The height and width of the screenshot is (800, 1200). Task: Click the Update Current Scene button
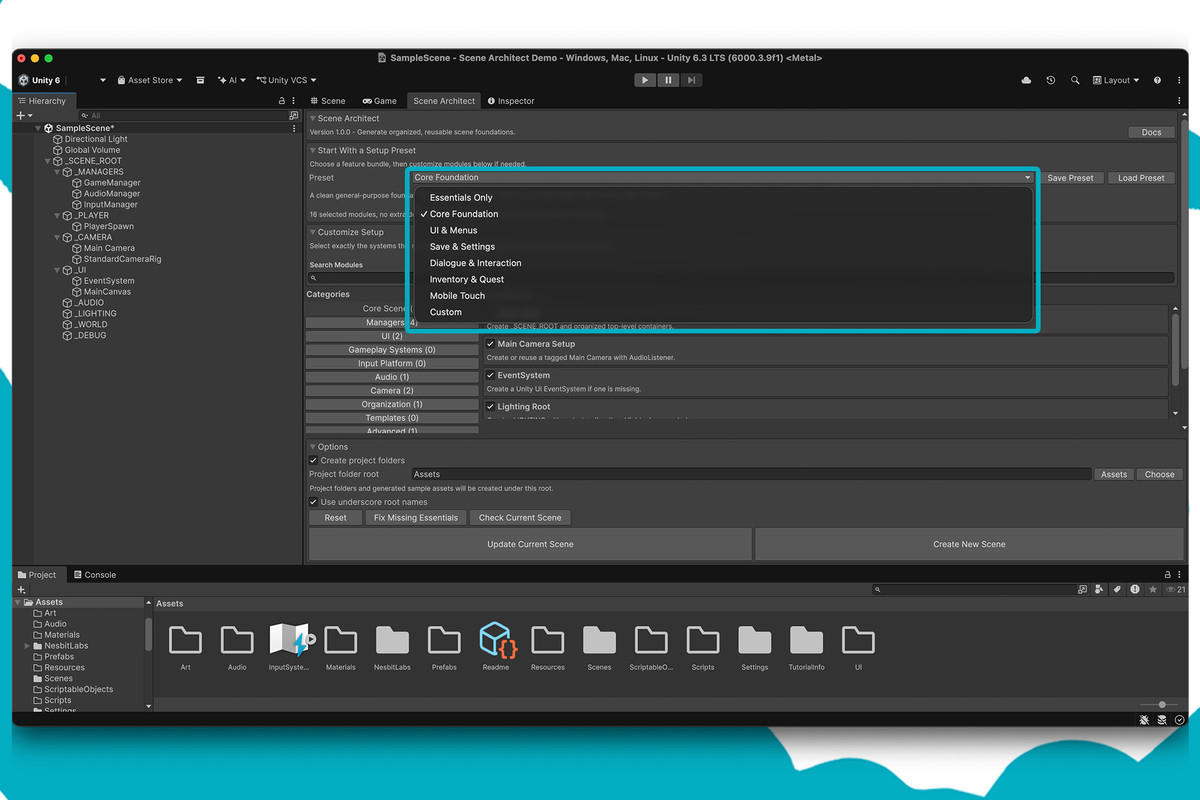[x=530, y=544]
